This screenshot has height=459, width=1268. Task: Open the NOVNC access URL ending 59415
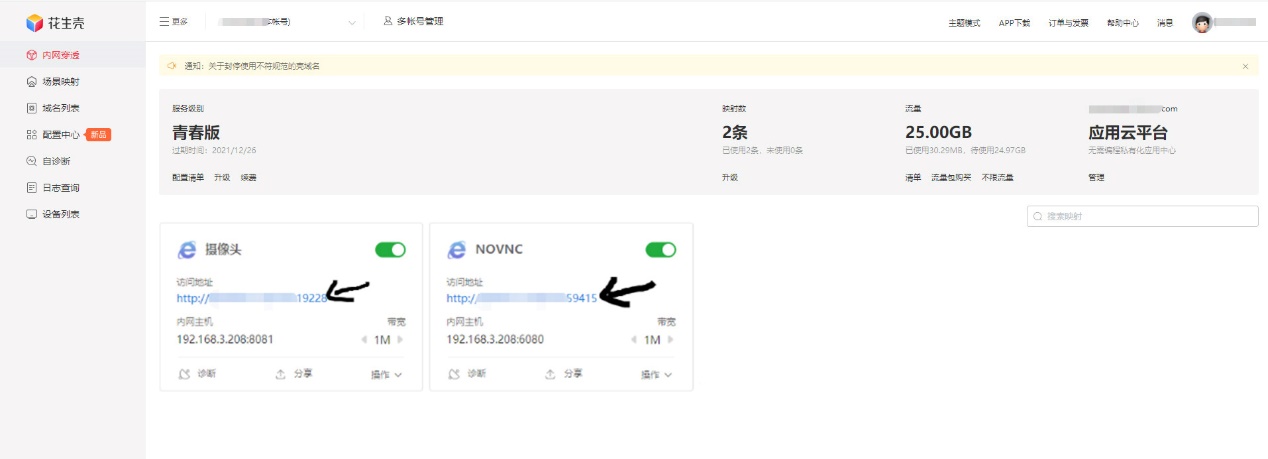click(x=522, y=298)
